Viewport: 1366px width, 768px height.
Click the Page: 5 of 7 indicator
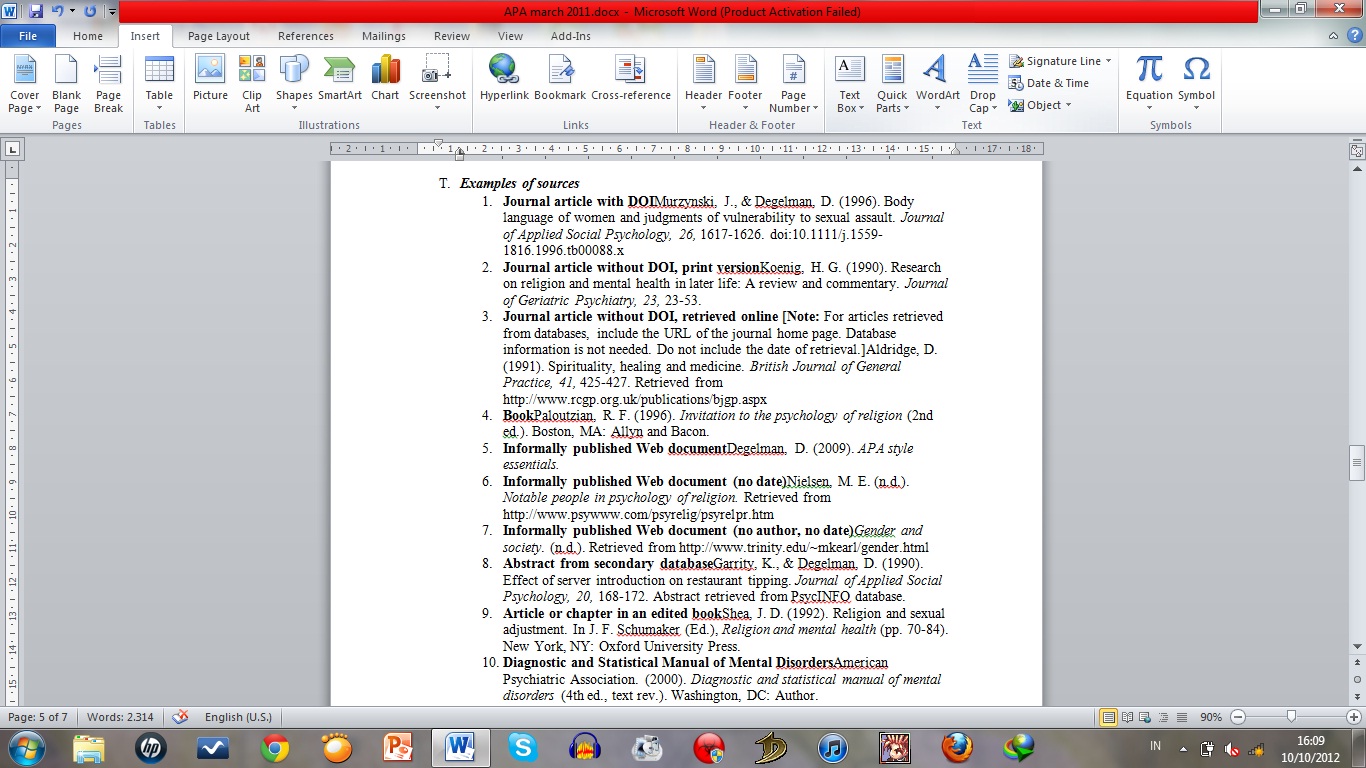pos(38,717)
